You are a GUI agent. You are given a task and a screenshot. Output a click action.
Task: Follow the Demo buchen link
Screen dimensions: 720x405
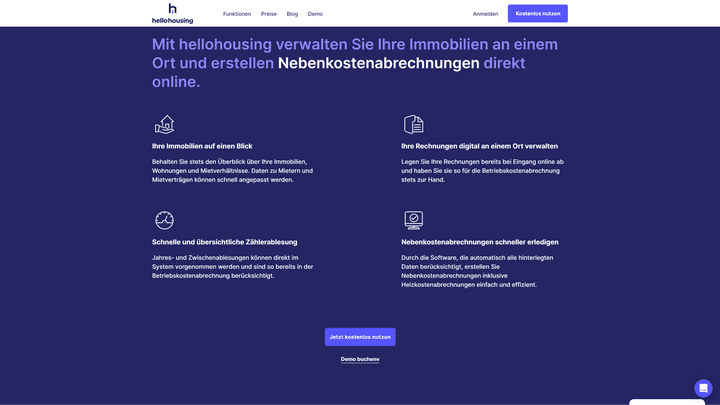(360, 359)
